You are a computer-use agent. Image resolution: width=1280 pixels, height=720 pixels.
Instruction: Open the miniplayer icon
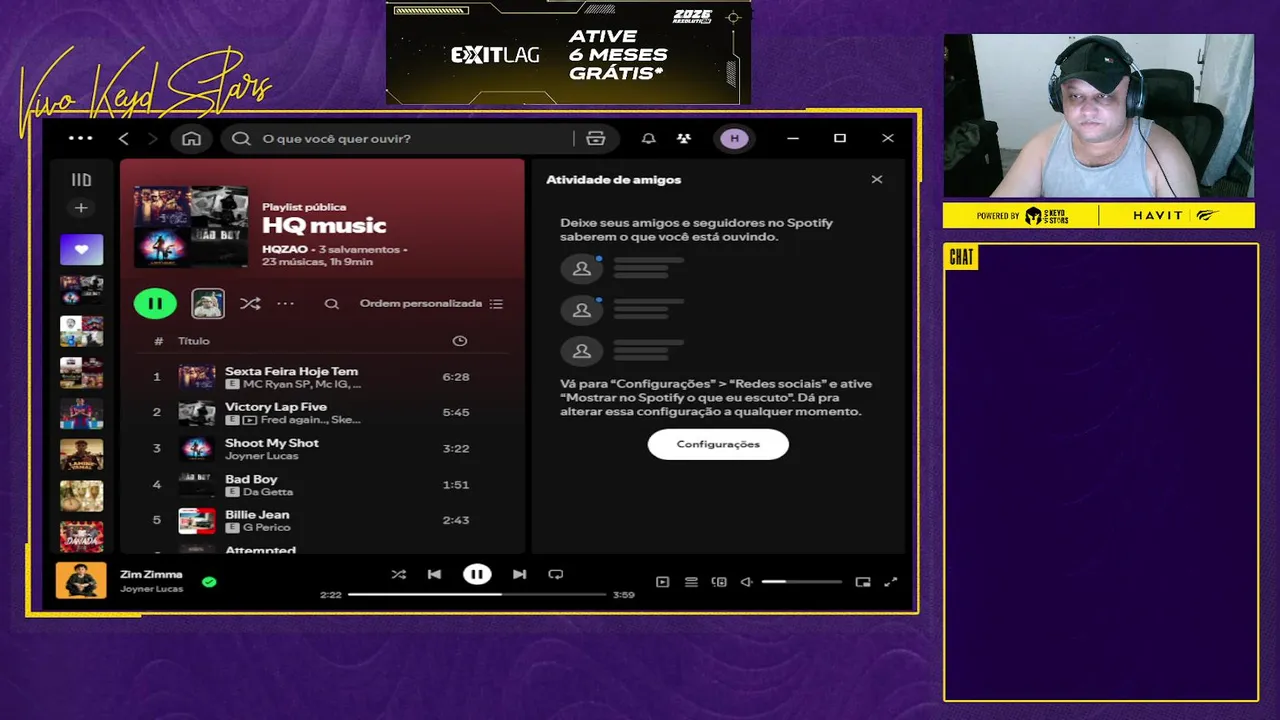point(863,582)
